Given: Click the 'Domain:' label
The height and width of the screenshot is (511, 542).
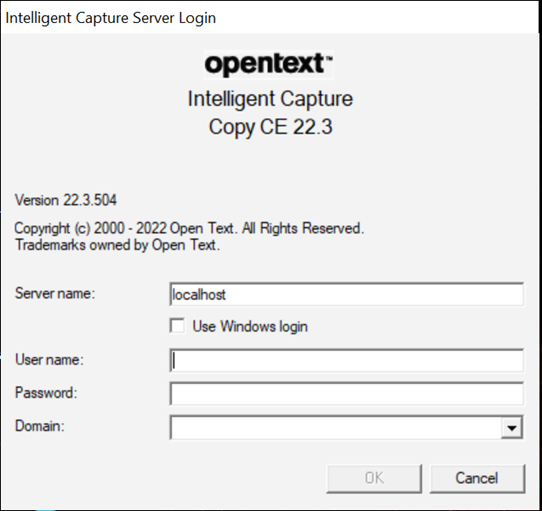Looking at the screenshot, I should [40, 426].
